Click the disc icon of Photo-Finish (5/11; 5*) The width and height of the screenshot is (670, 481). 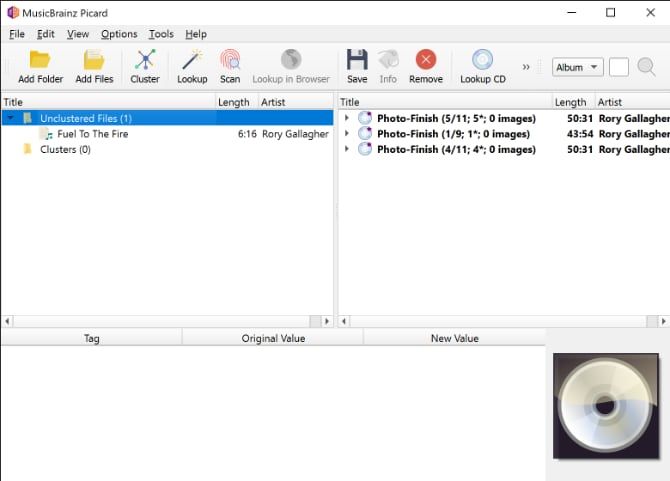click(364, 118)
